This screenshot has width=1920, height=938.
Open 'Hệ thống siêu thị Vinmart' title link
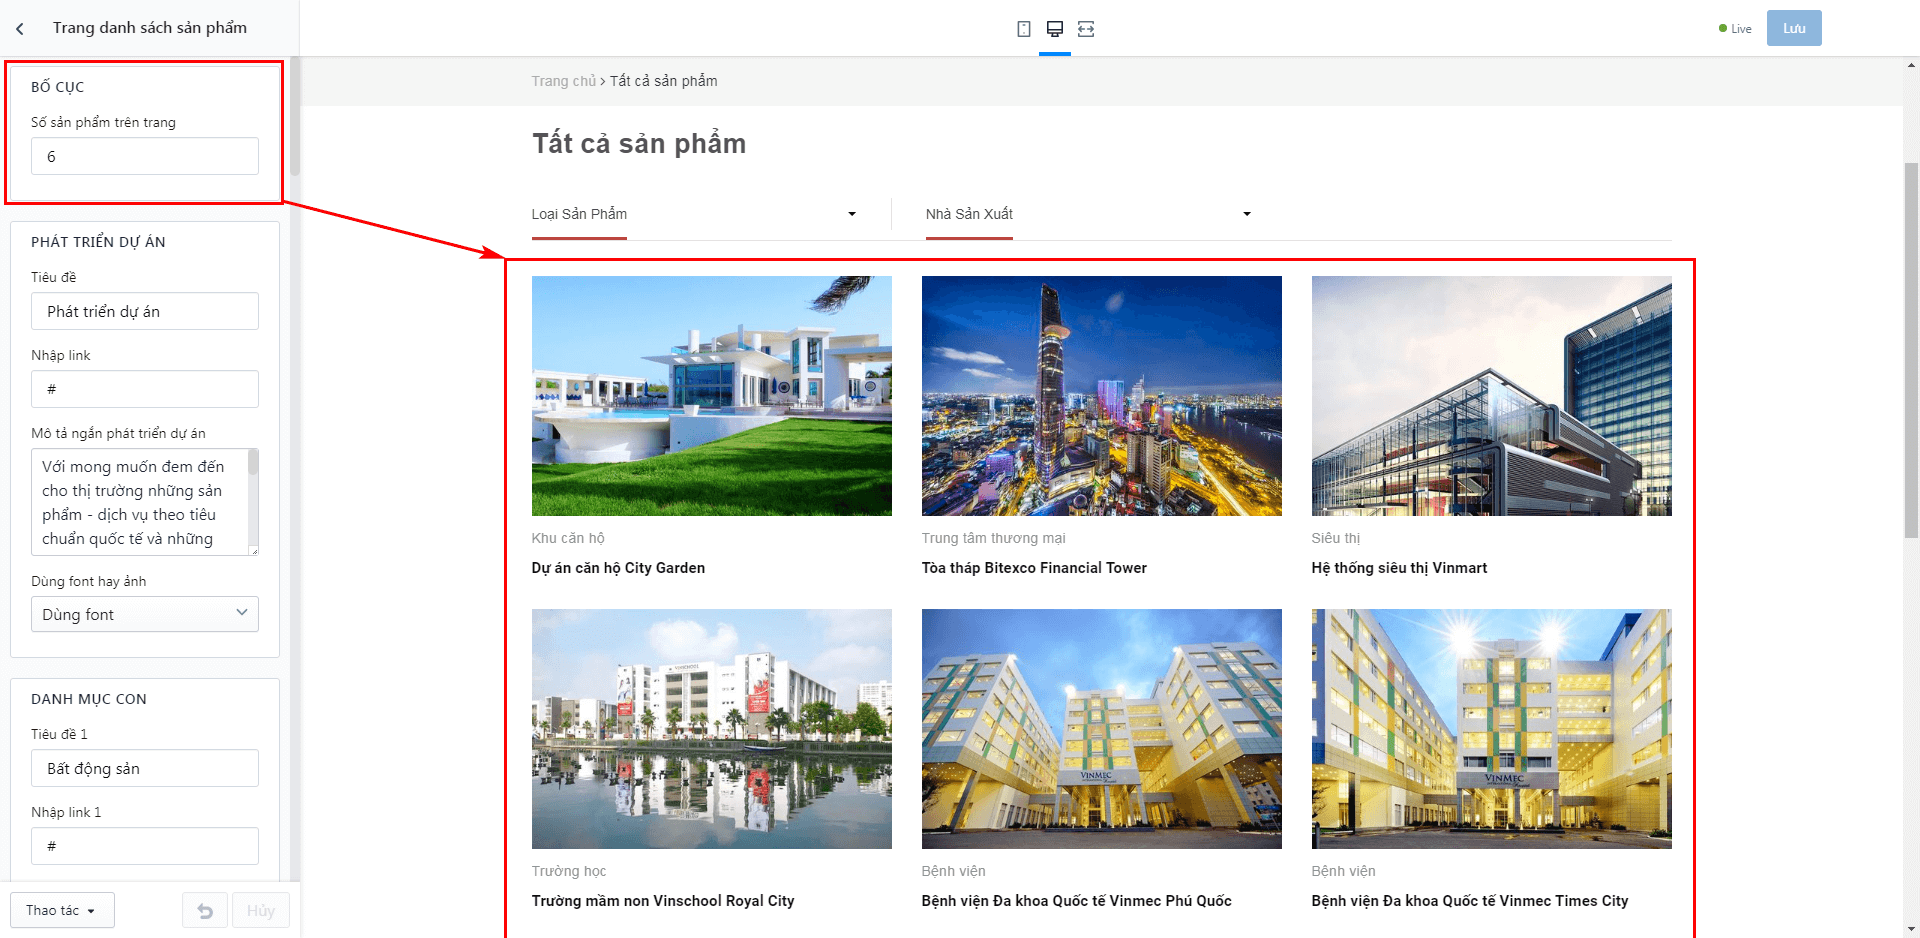coord(1399,568)
